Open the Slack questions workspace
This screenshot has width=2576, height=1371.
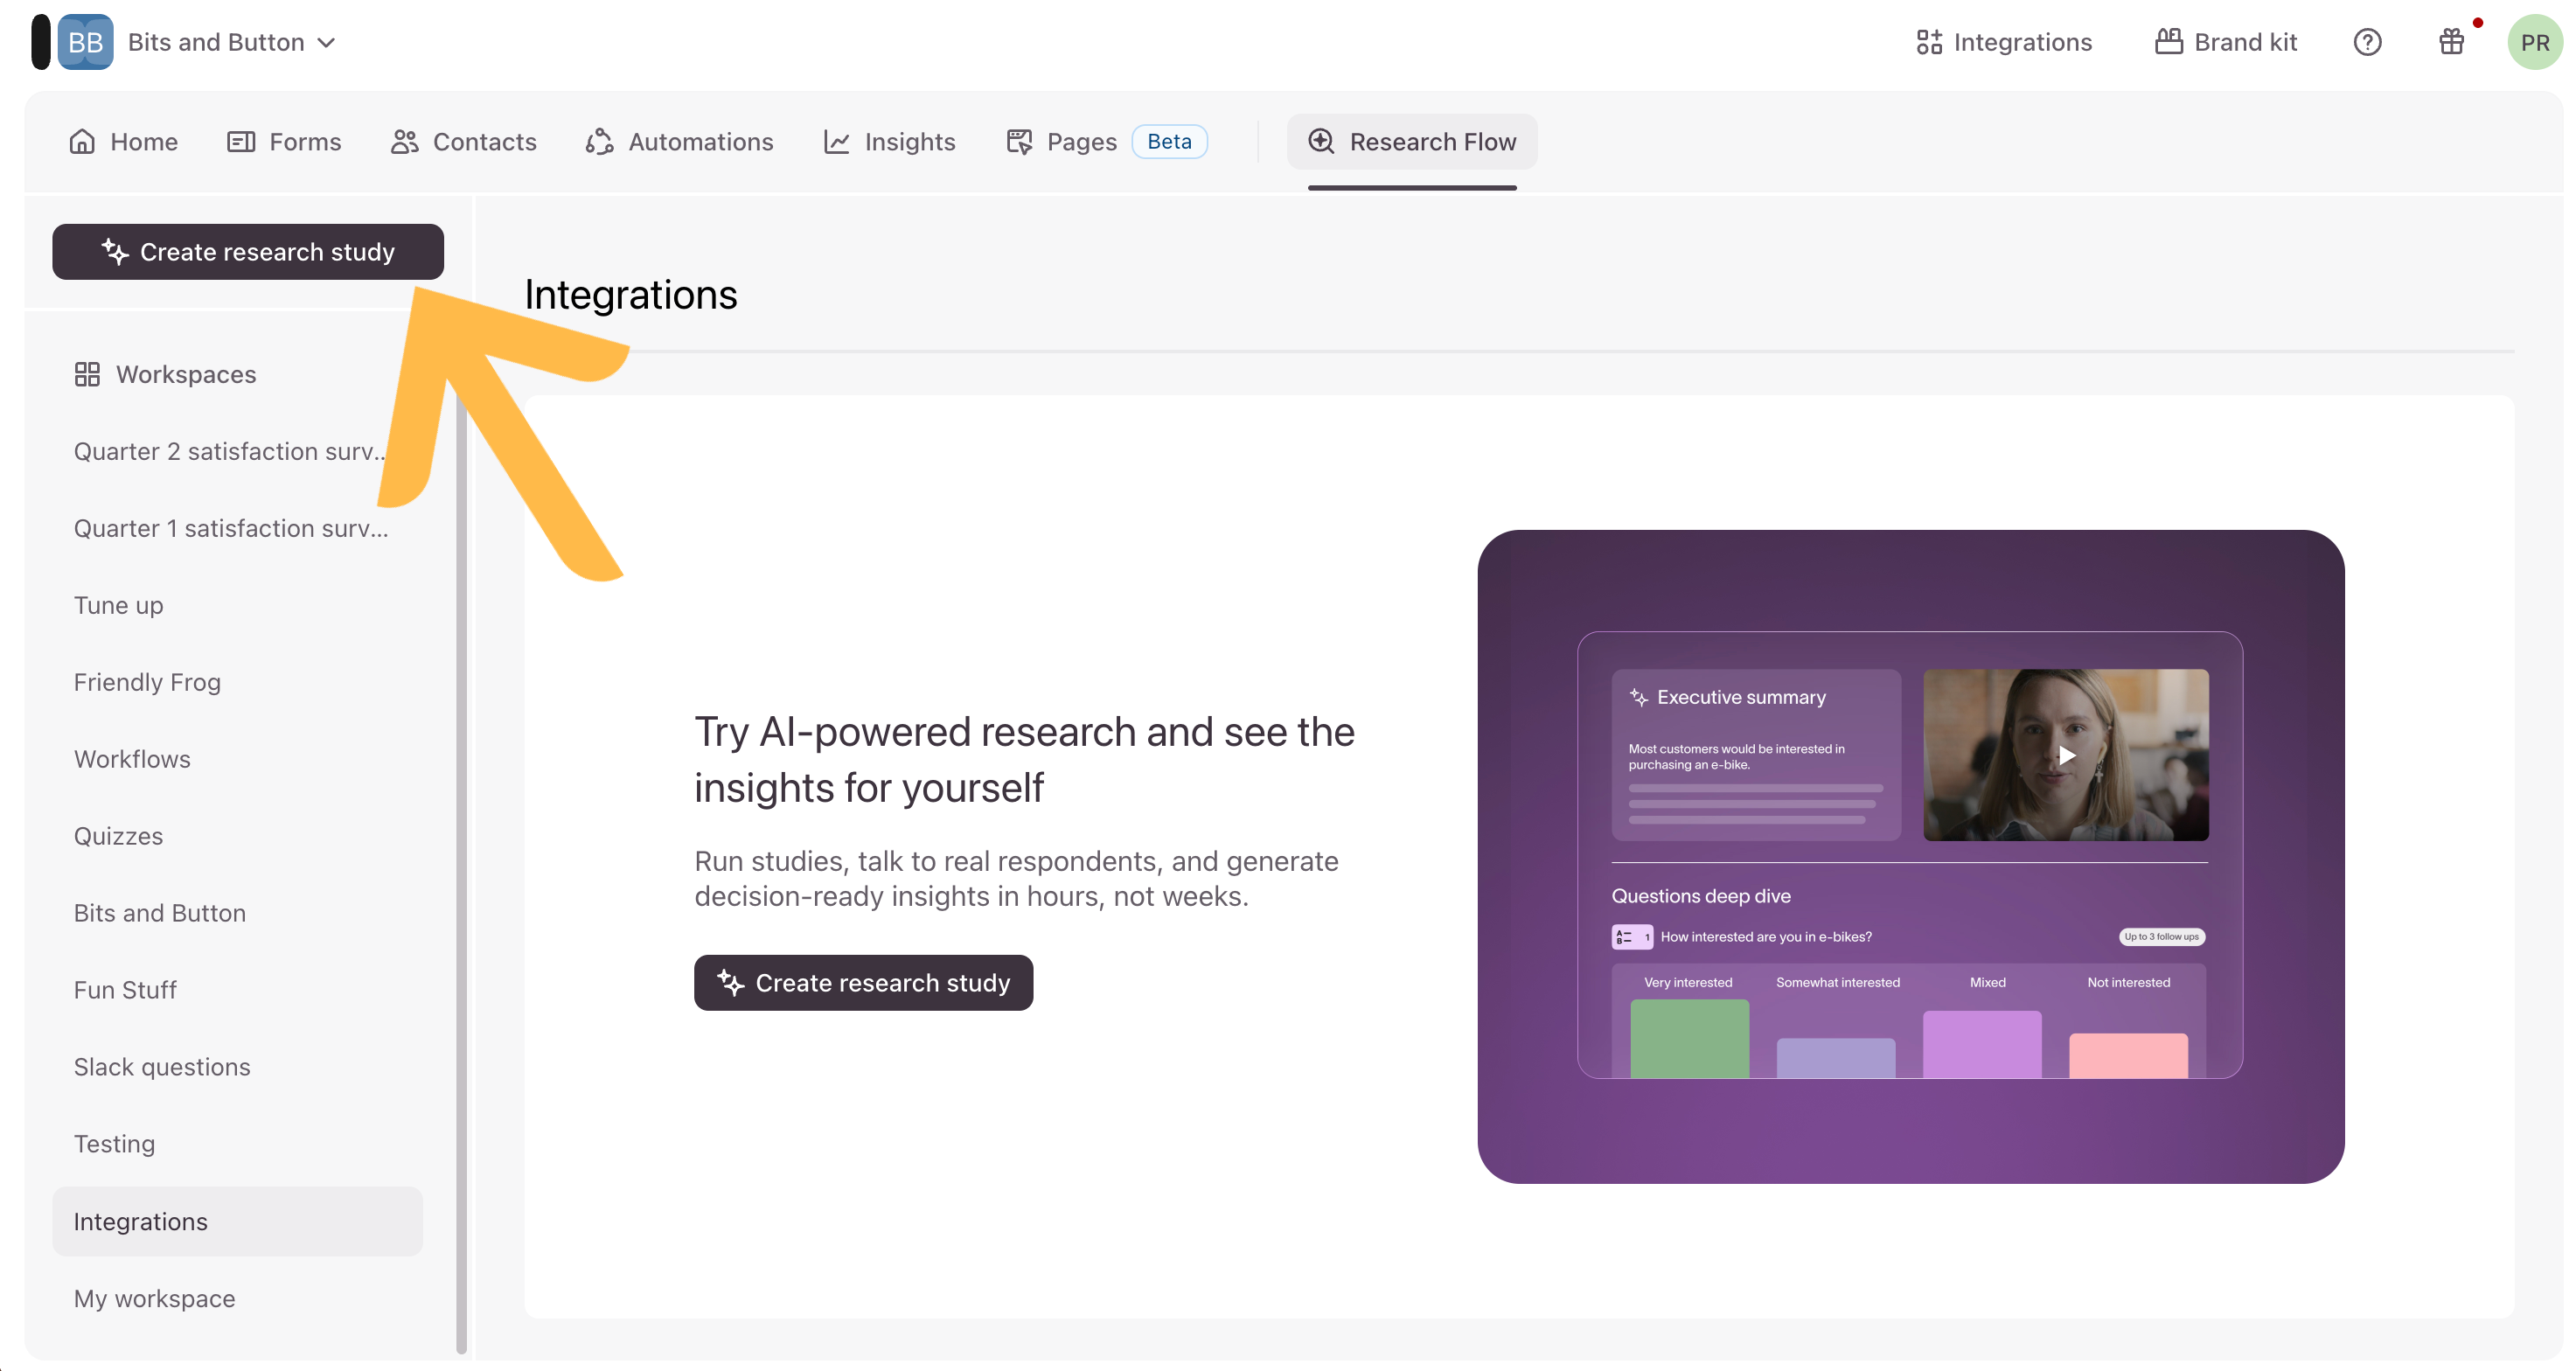(162, 1067)
